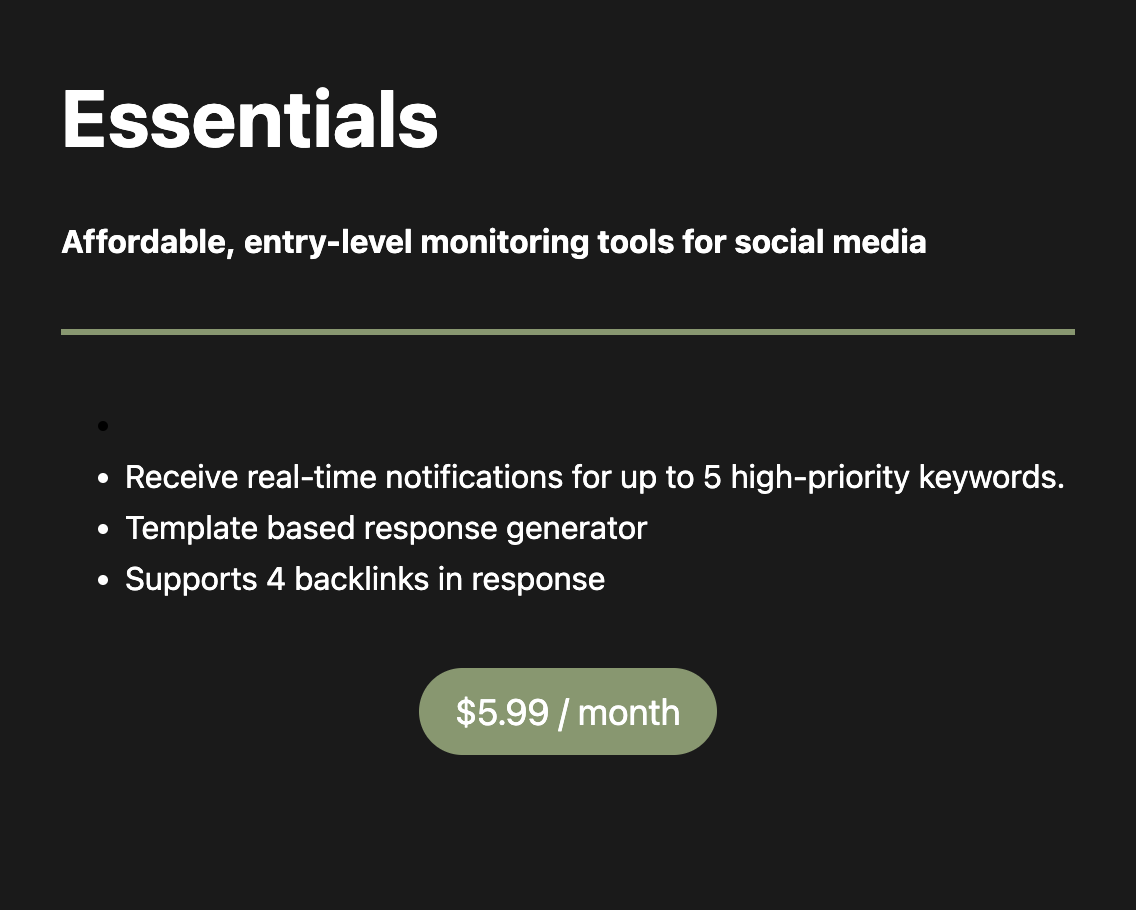Click the word generator in the feature list

(576, 528)
